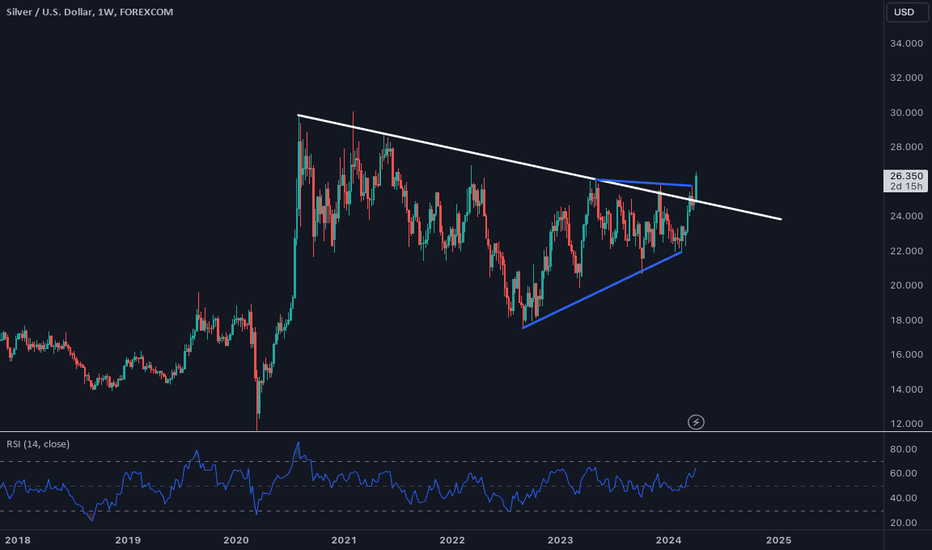Click the 30.000 price axis label
This screenshot has width=932, height=550.
906,112
